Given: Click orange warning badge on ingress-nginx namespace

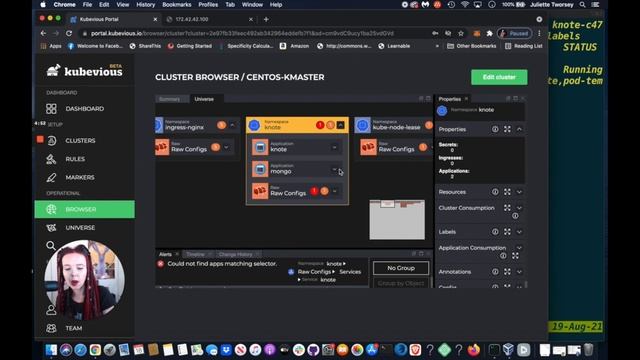Looking at the screenshot, I should pyautogui.click(x=222, y=125).
